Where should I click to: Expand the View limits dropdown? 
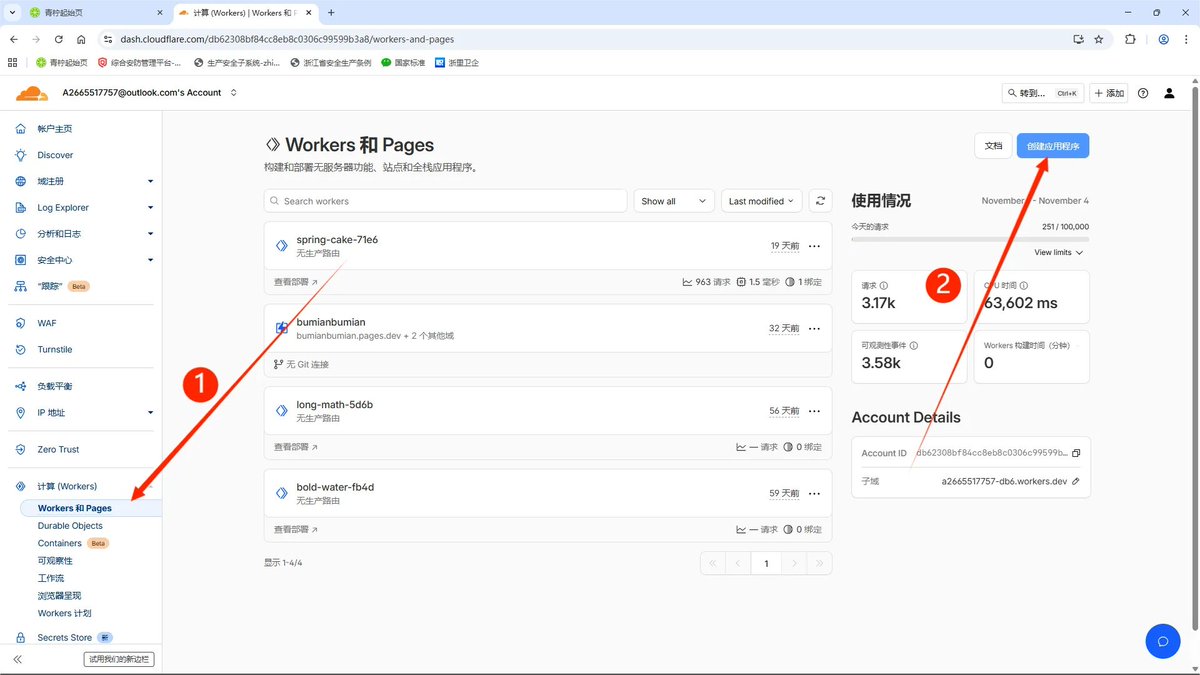click(x=1059, y=253)
